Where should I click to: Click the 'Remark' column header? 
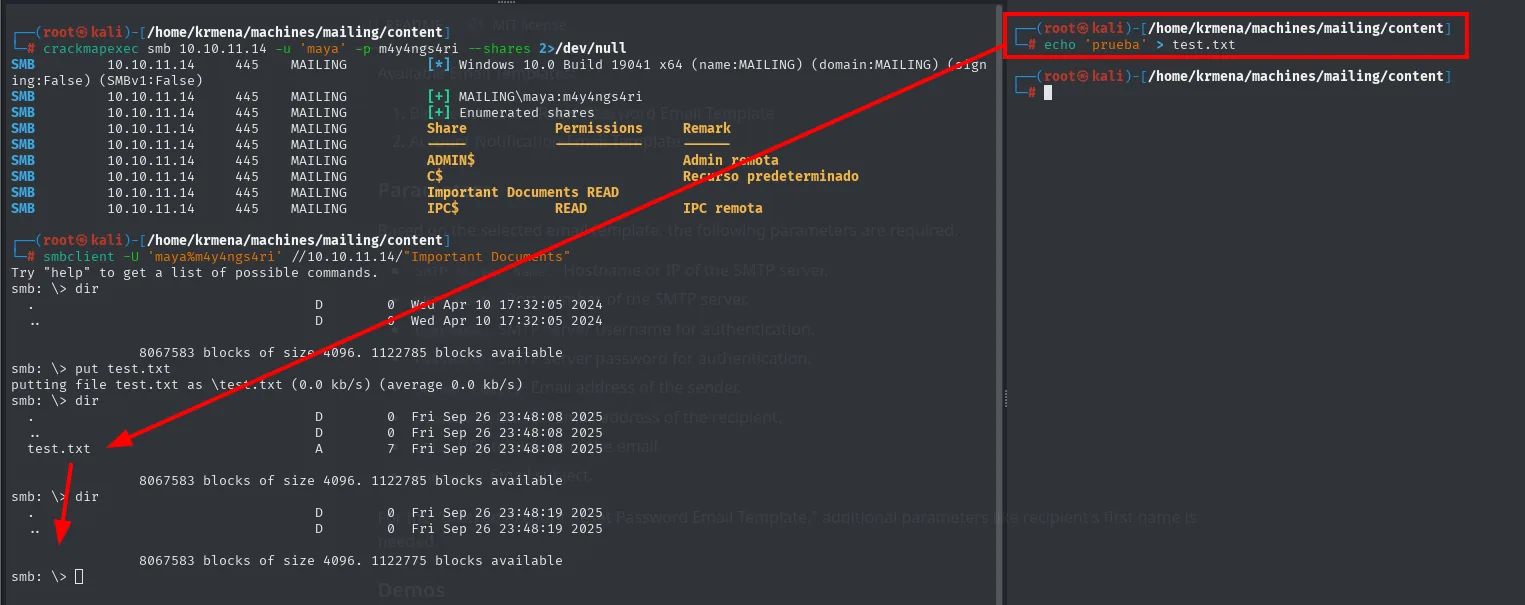(706, 128)
